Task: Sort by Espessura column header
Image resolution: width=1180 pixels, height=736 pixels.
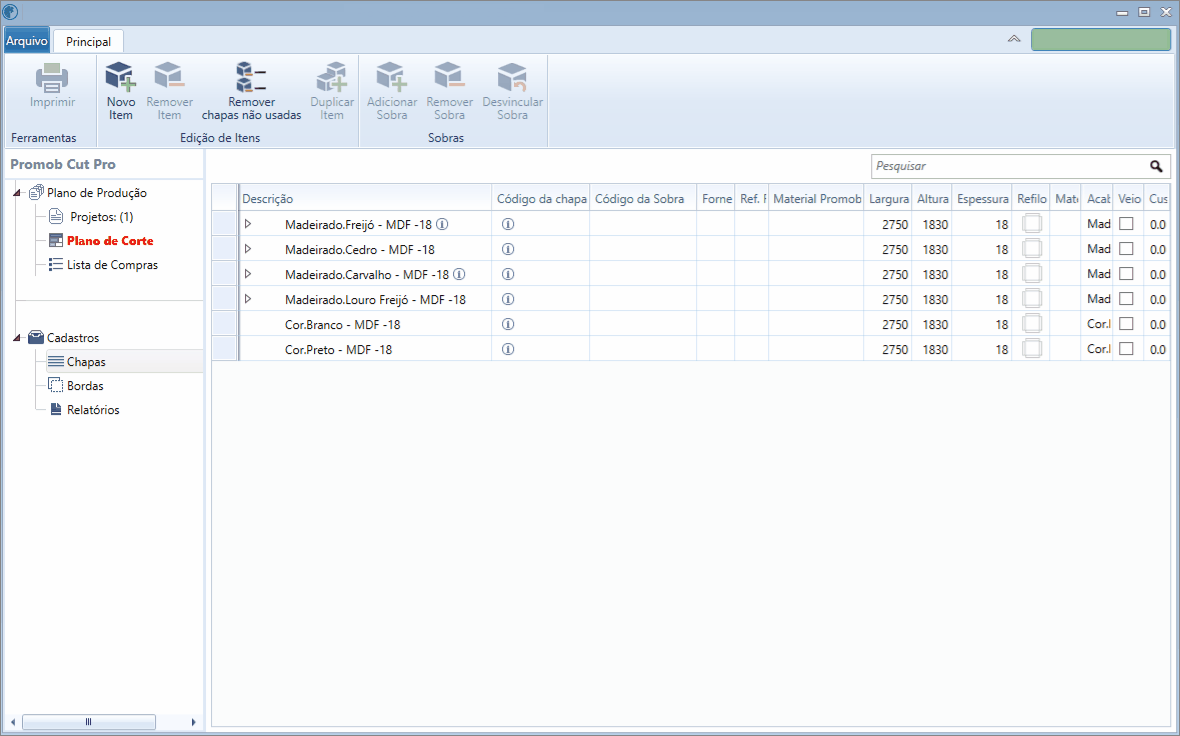Action: 982,199
